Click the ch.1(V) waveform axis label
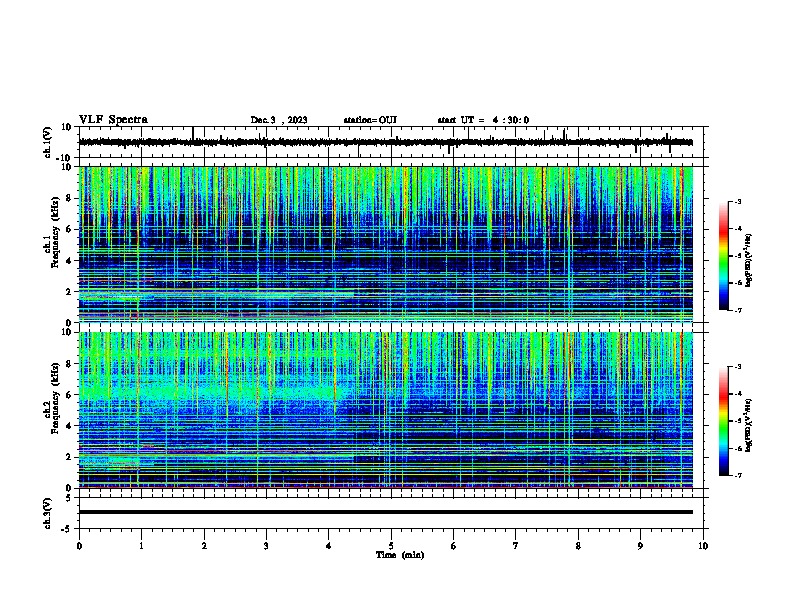Image resolution: width=792 pixels, height=612 pixels. pyautogui.click(x=48, y=142)
